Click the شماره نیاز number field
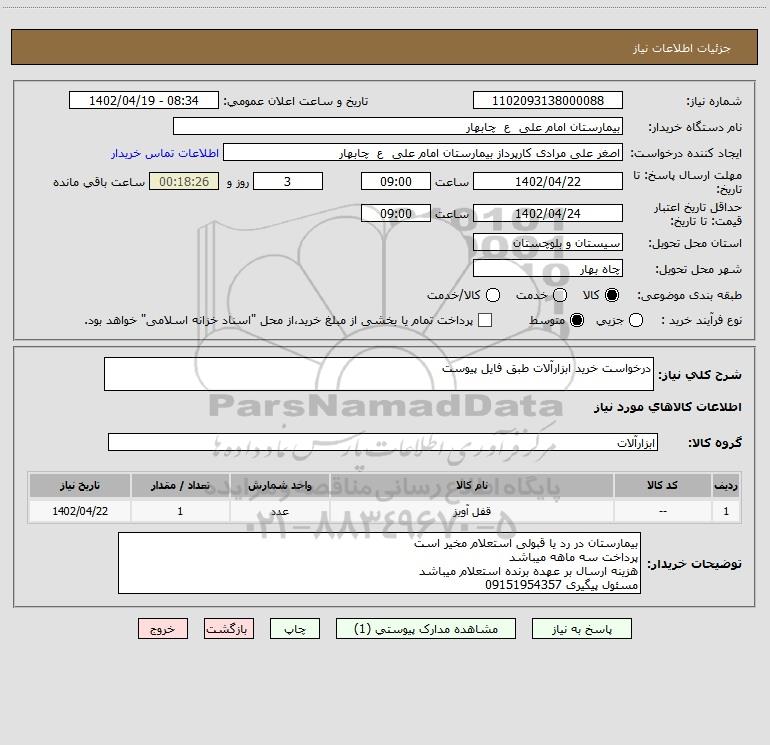Screen dimensions: 770x745 548,100
